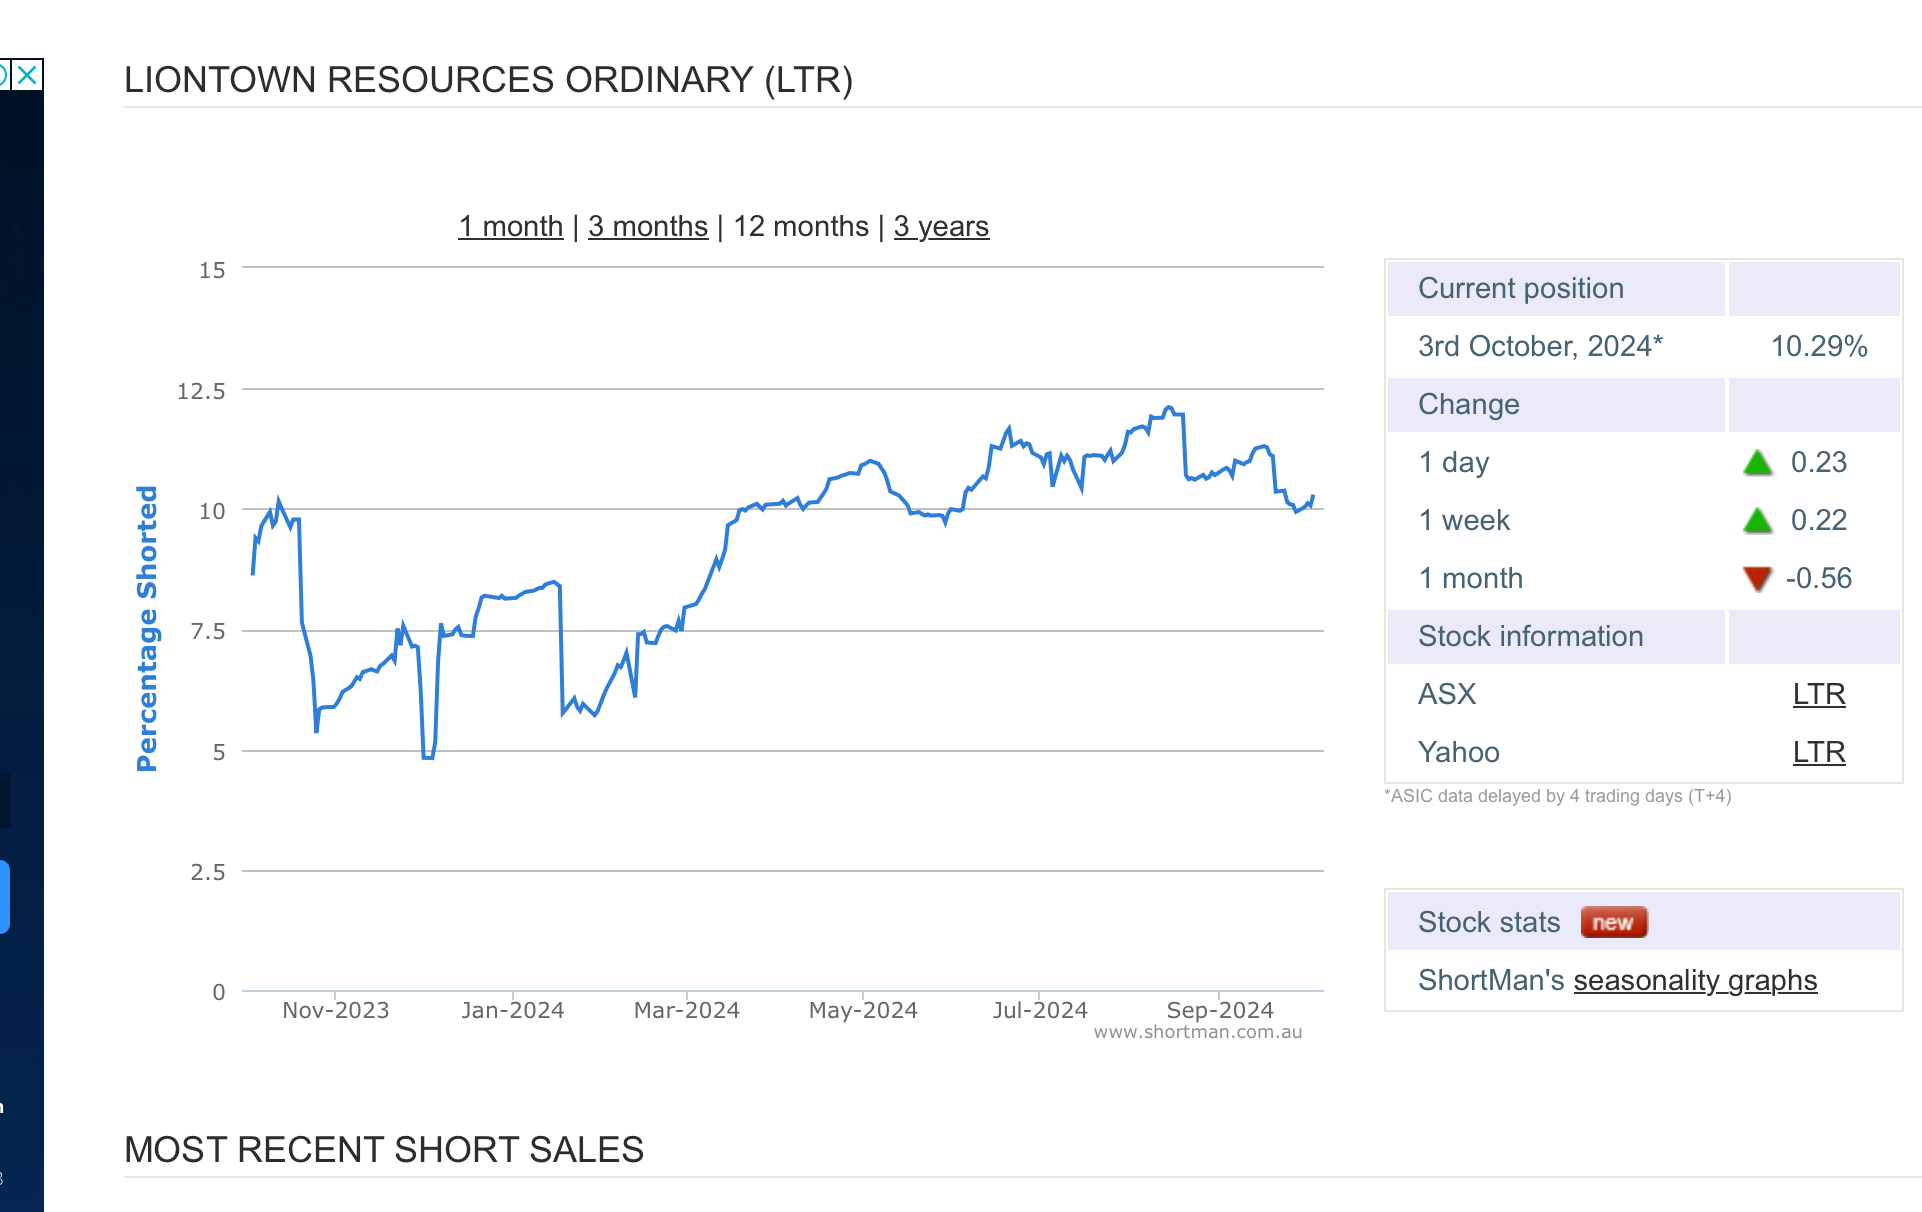
Task: Click the 'LIONTOWN RESOURCES ORDINARY (LTR)' heading
Action: (x=488, y=80)
